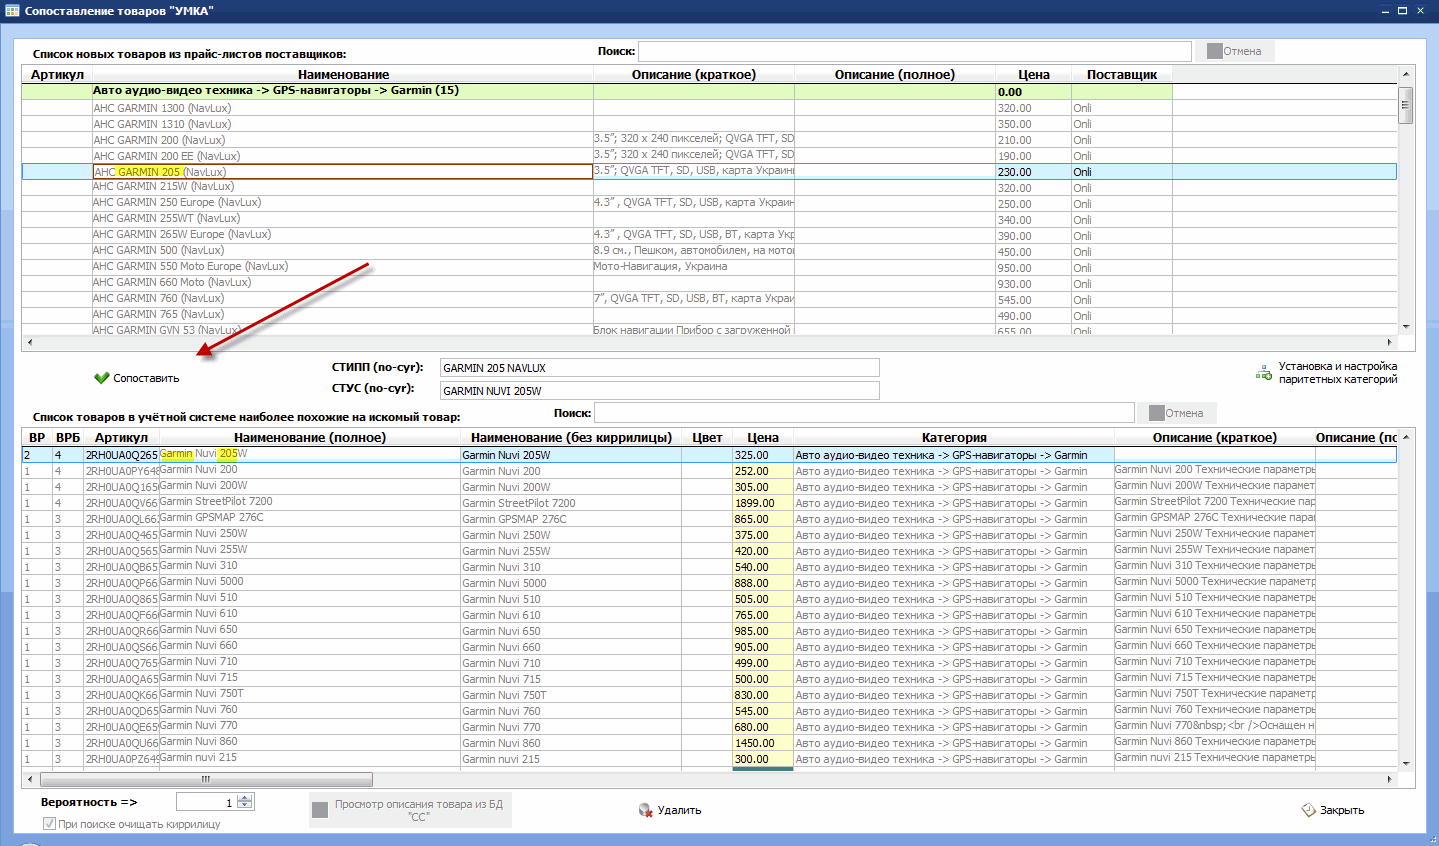Click "Garmin Nuvi 715 Технические параметры" description cell
1439x846 pixels.
1215,678
